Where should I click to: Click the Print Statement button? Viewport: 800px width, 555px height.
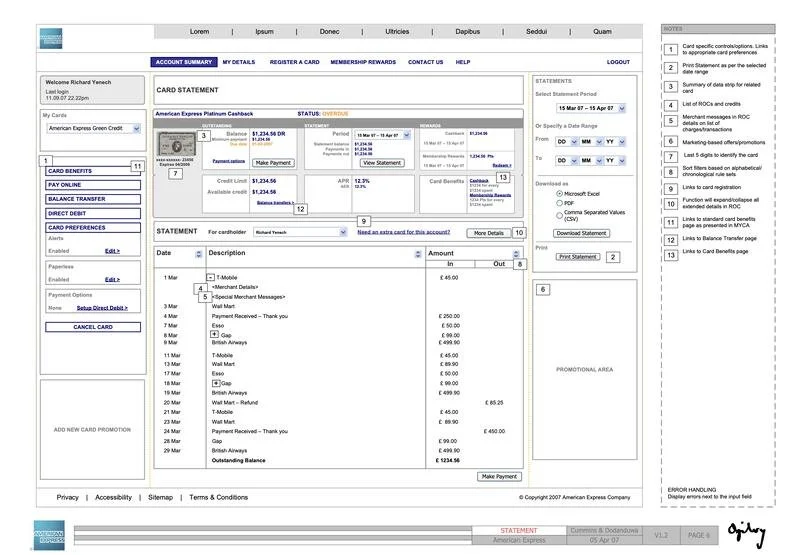click(x=578, y=257)
